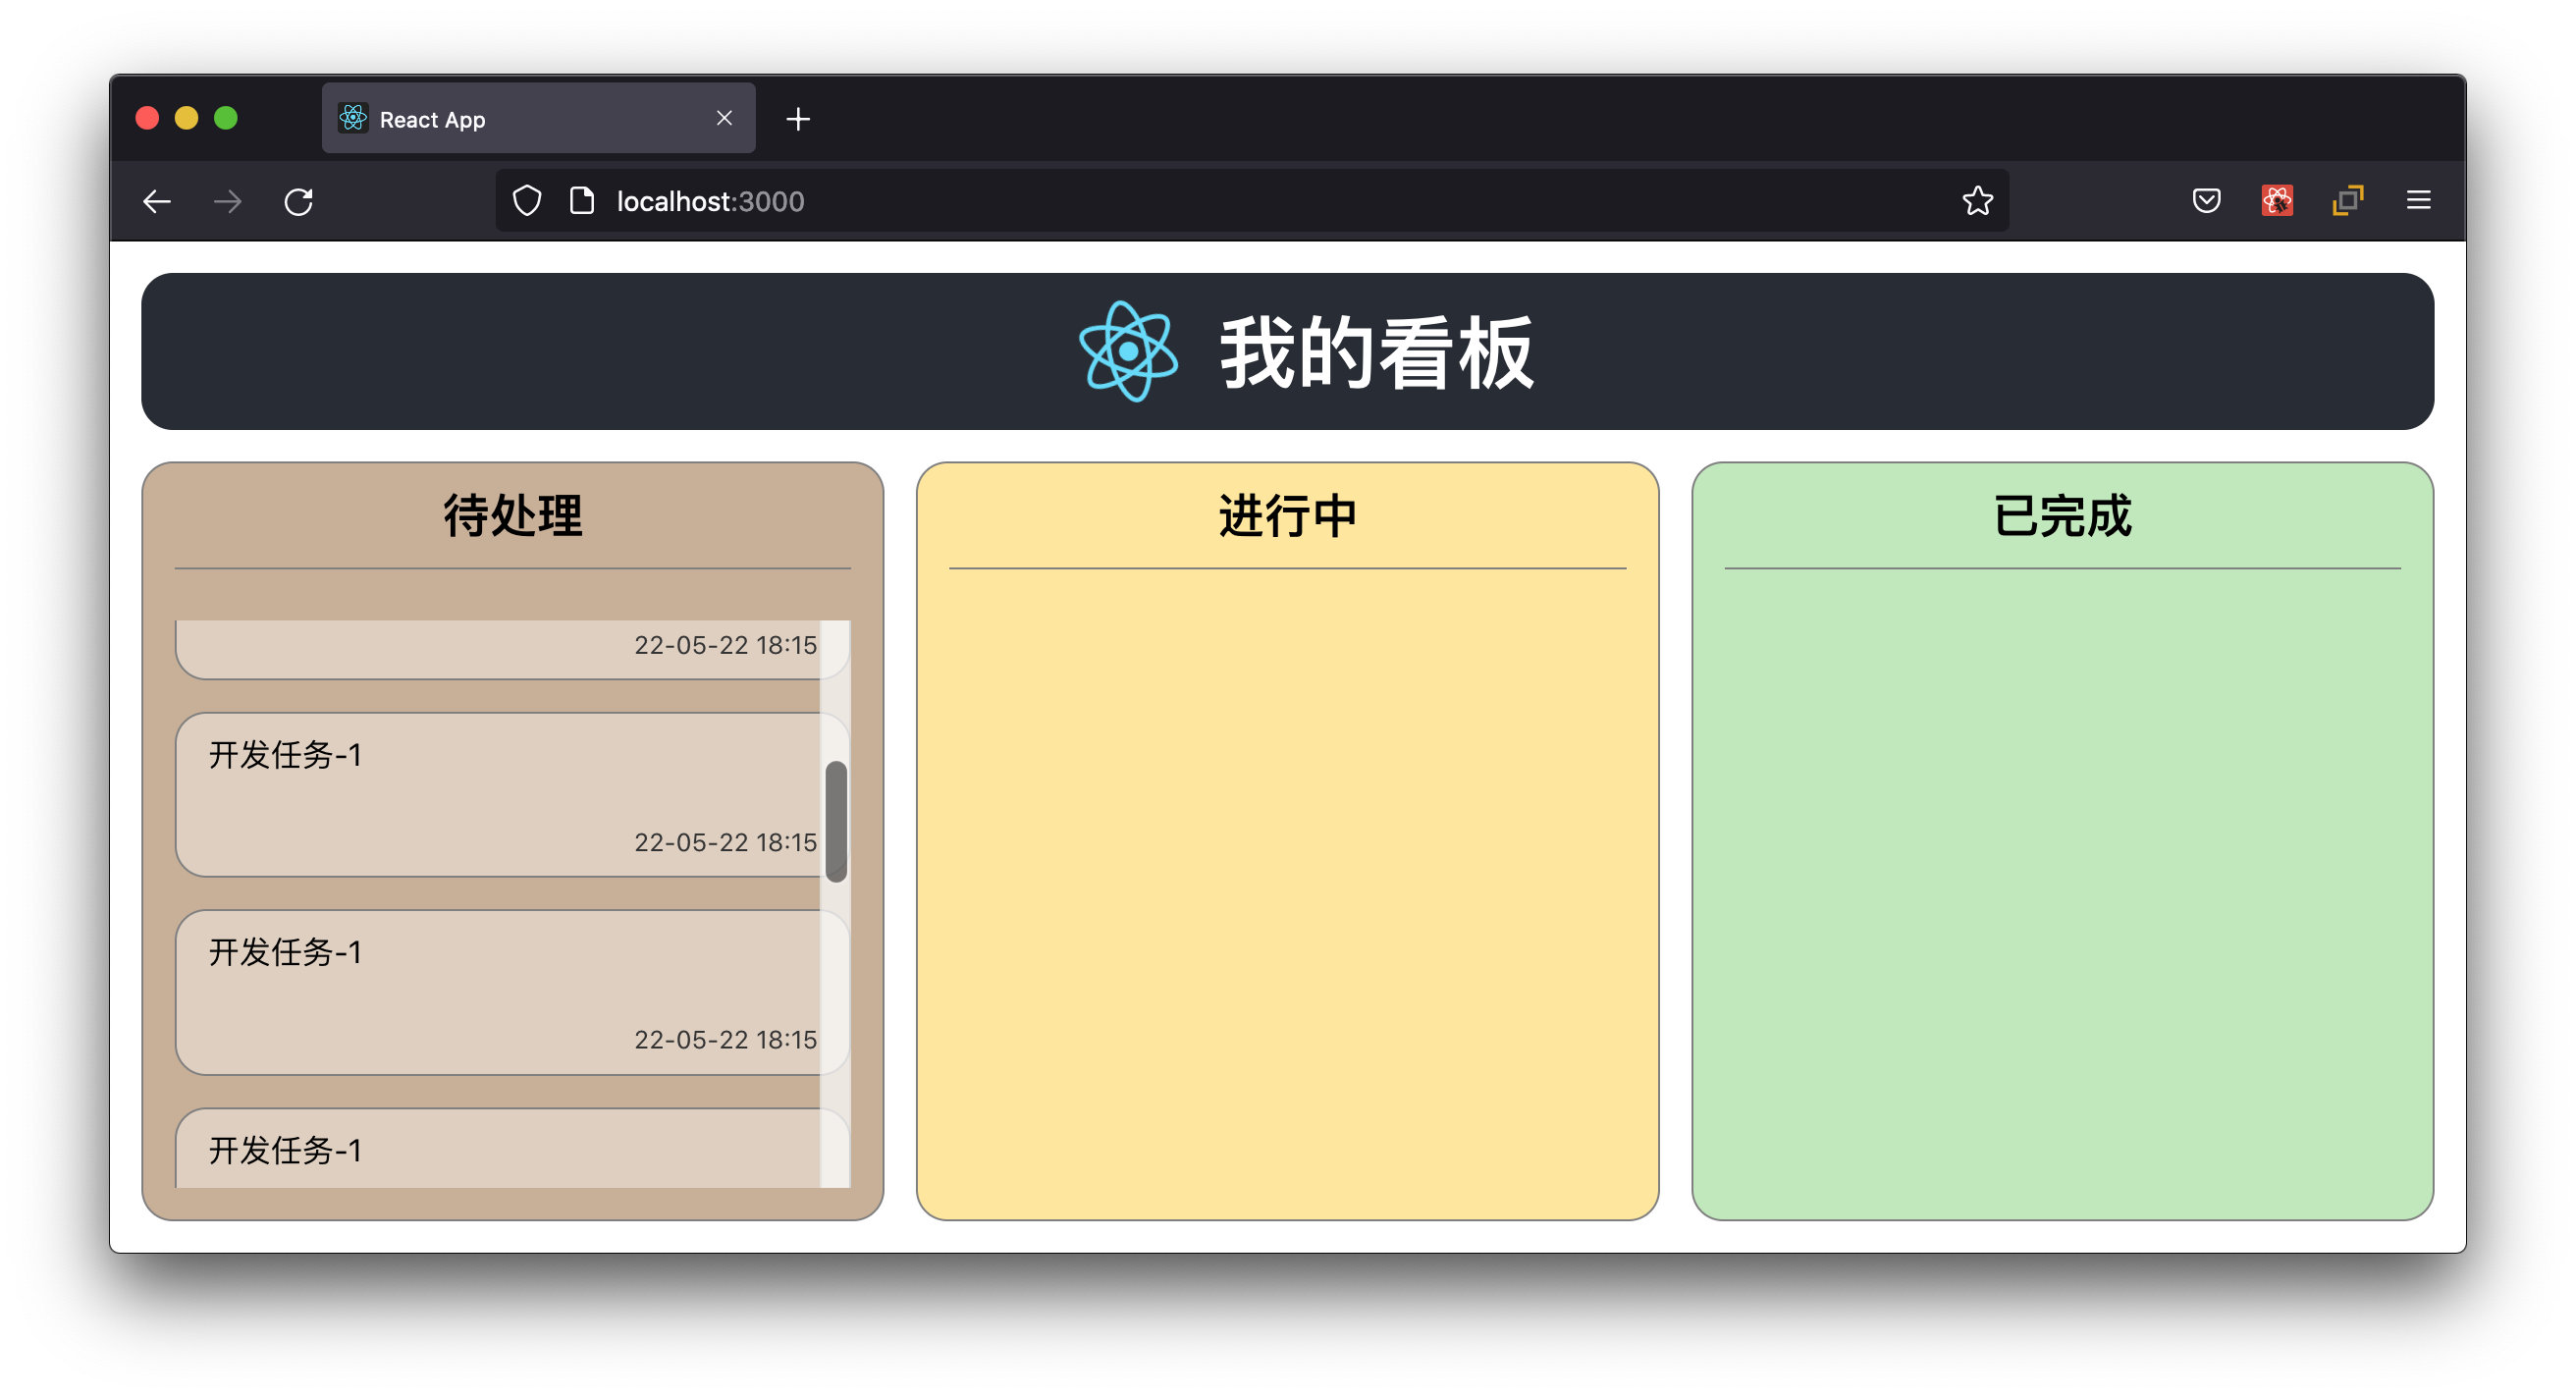Click the page info document icon
The width and height of the screenshot is (2576, 1398).
[581, 201]
